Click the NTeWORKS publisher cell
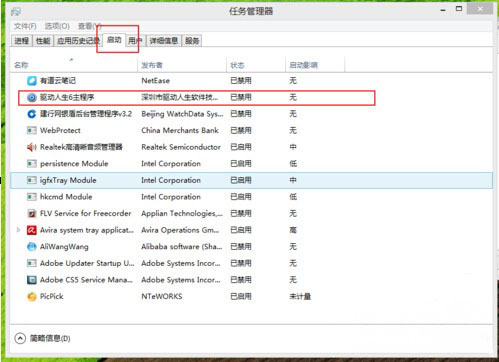499x362 pixels. click(162, 296)
